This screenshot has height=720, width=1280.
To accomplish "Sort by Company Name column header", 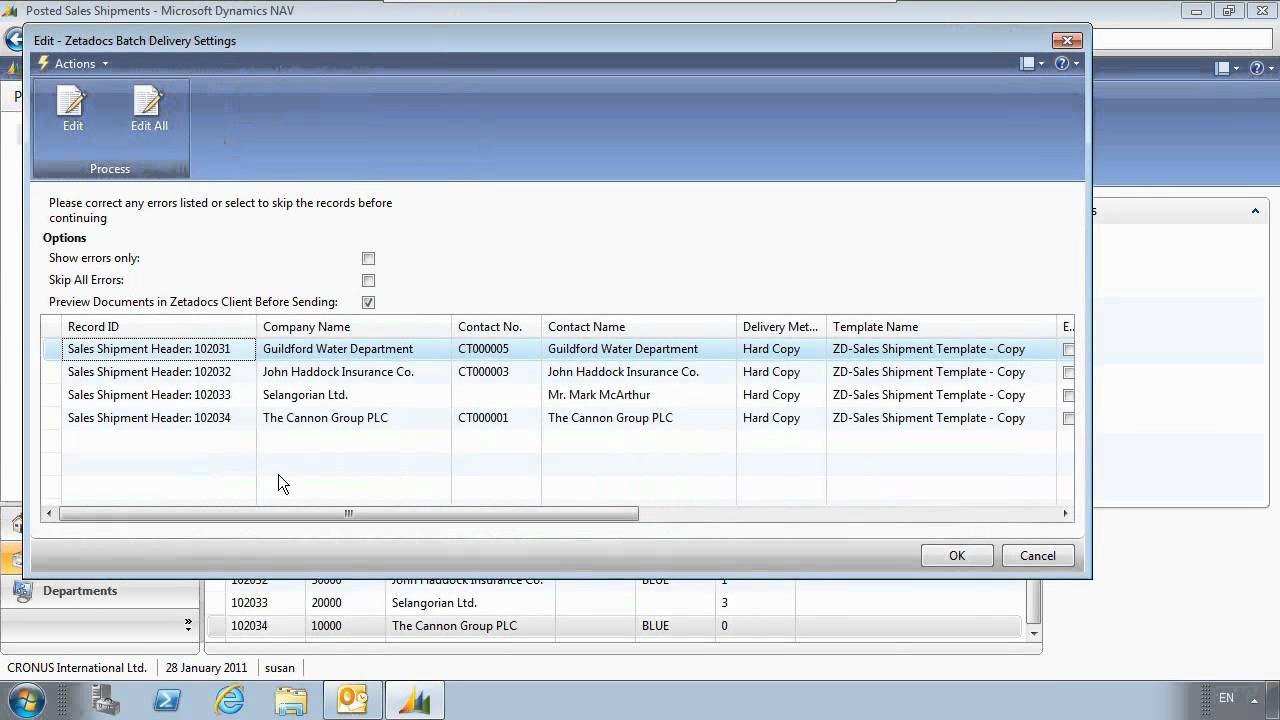I will 354,327.
